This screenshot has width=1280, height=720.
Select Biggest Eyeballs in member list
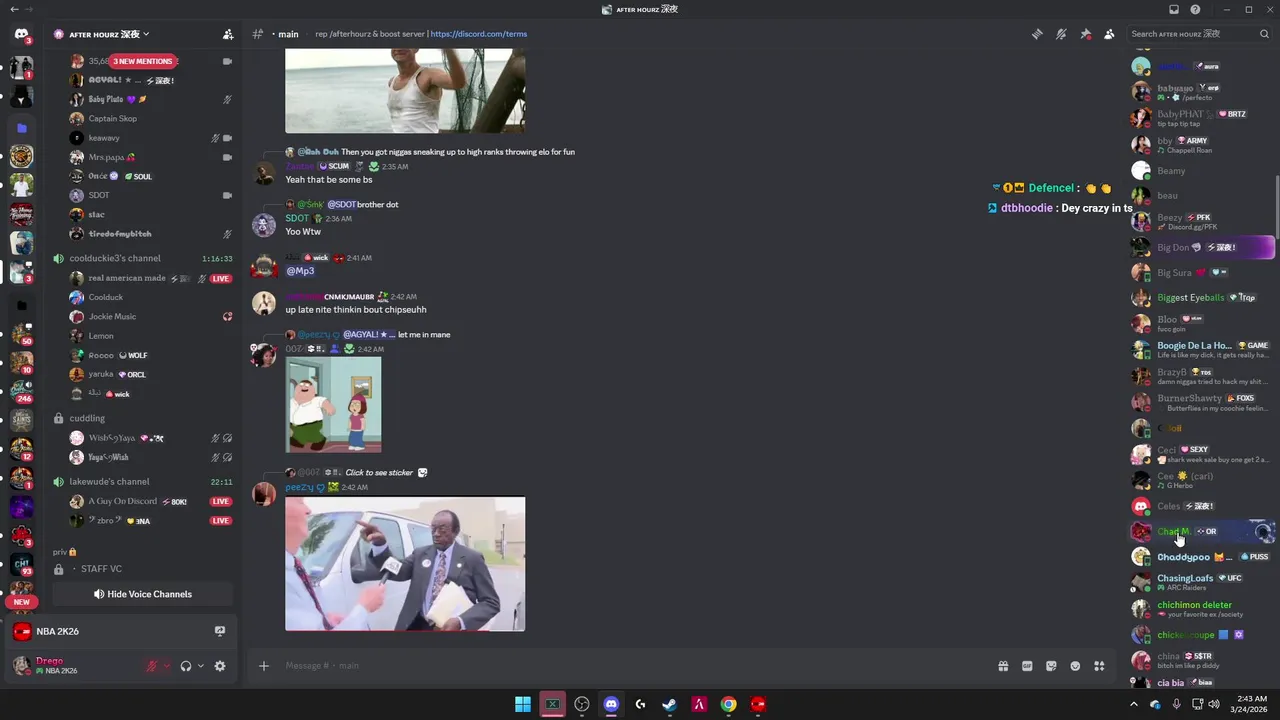click(1202, 298)
